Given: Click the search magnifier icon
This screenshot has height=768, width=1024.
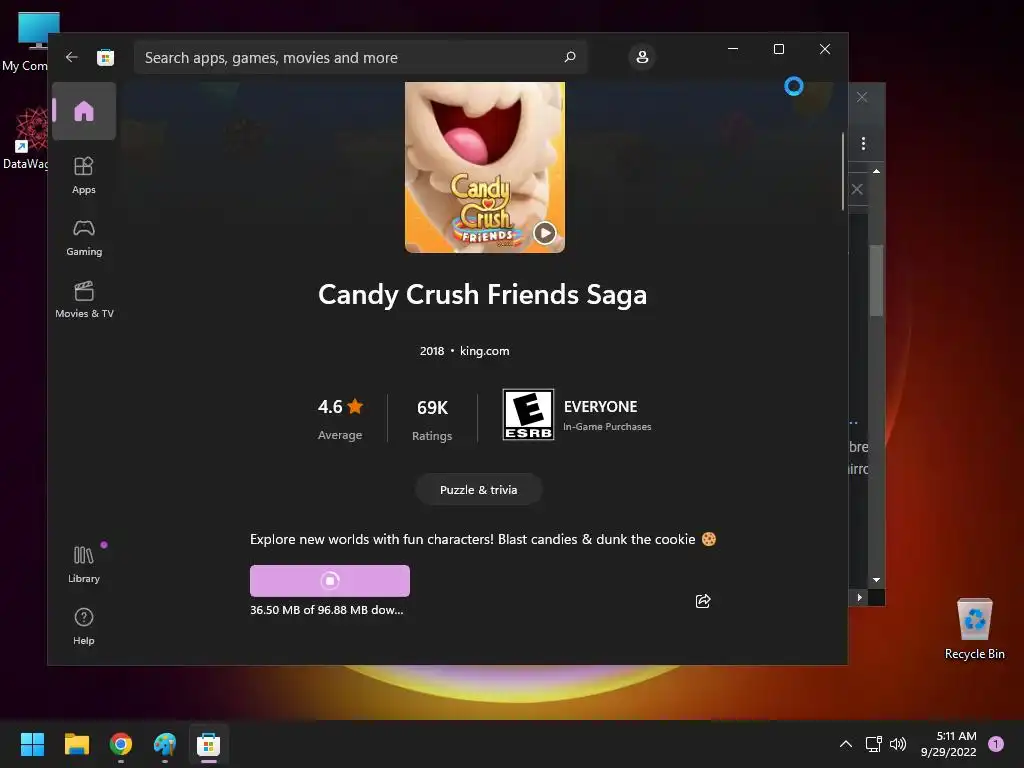Looking at the screenshot, I should click(x=570, y=57).
